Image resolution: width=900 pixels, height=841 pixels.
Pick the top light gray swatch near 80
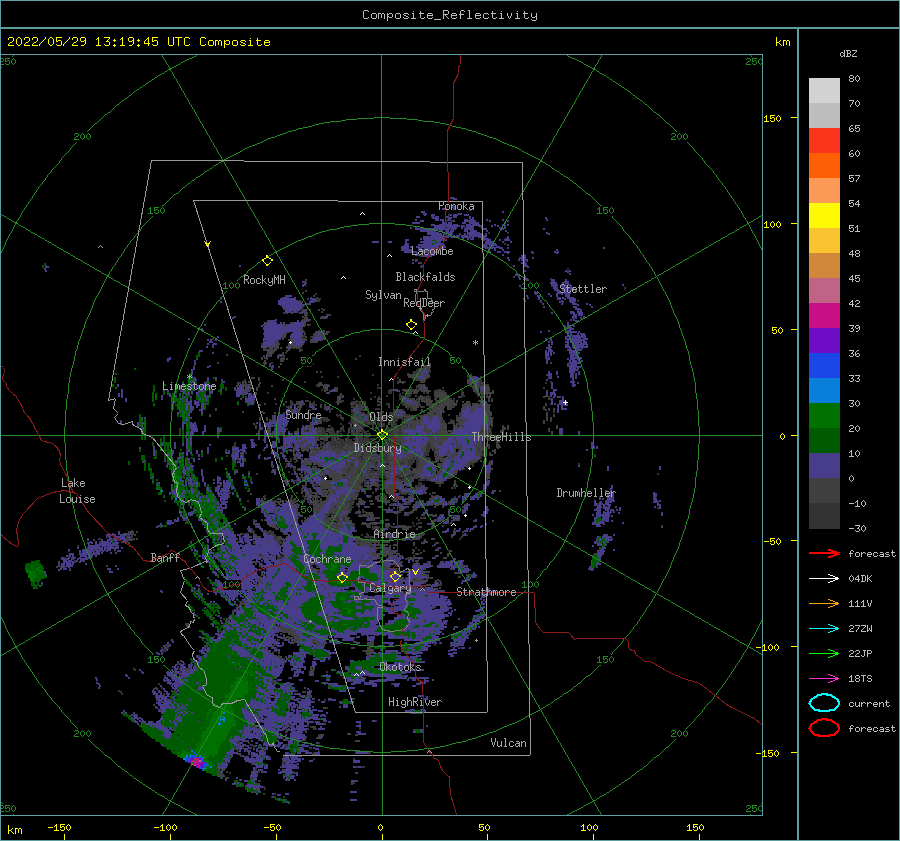pos(824,90)
